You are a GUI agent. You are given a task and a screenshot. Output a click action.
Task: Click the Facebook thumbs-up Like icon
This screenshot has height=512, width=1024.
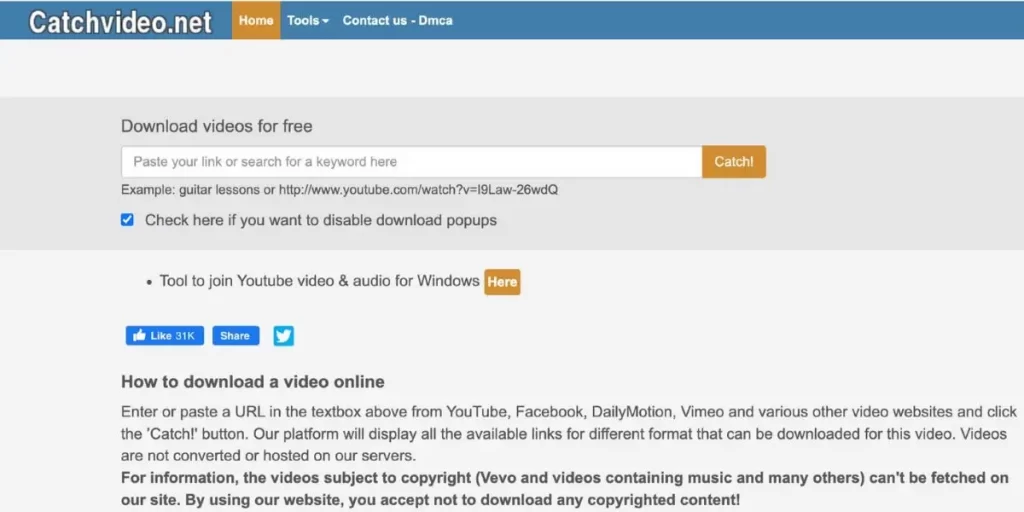pos(139,336)
